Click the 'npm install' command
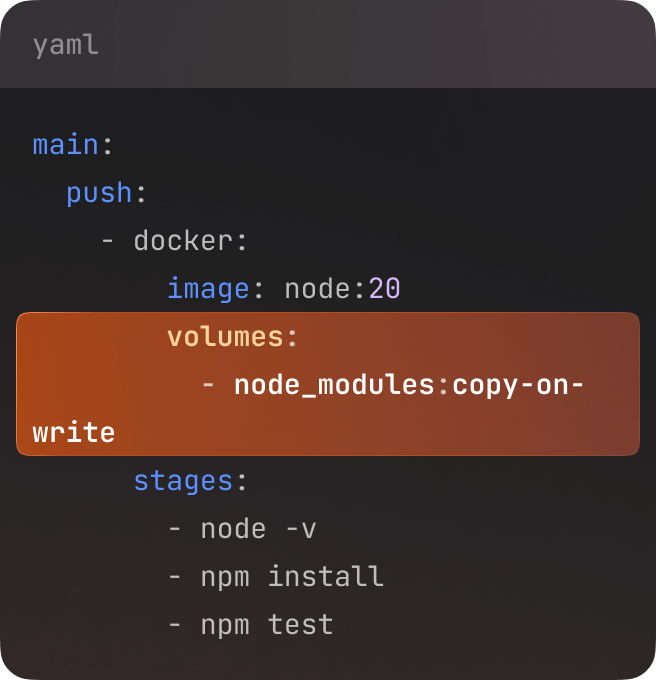656x680 pixels. coord(292,577)
